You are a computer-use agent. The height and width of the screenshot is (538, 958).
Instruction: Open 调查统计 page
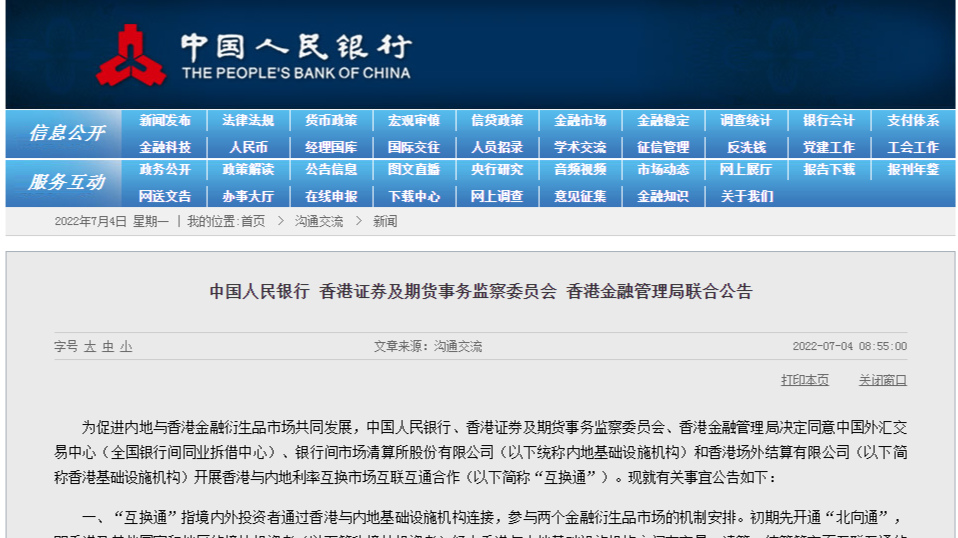[x=746, y=120]
